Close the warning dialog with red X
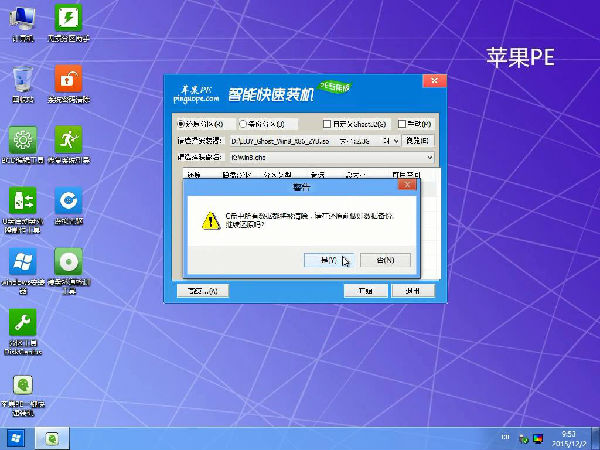Viewport: 600px width, 450px height. (x=407, y=185)
